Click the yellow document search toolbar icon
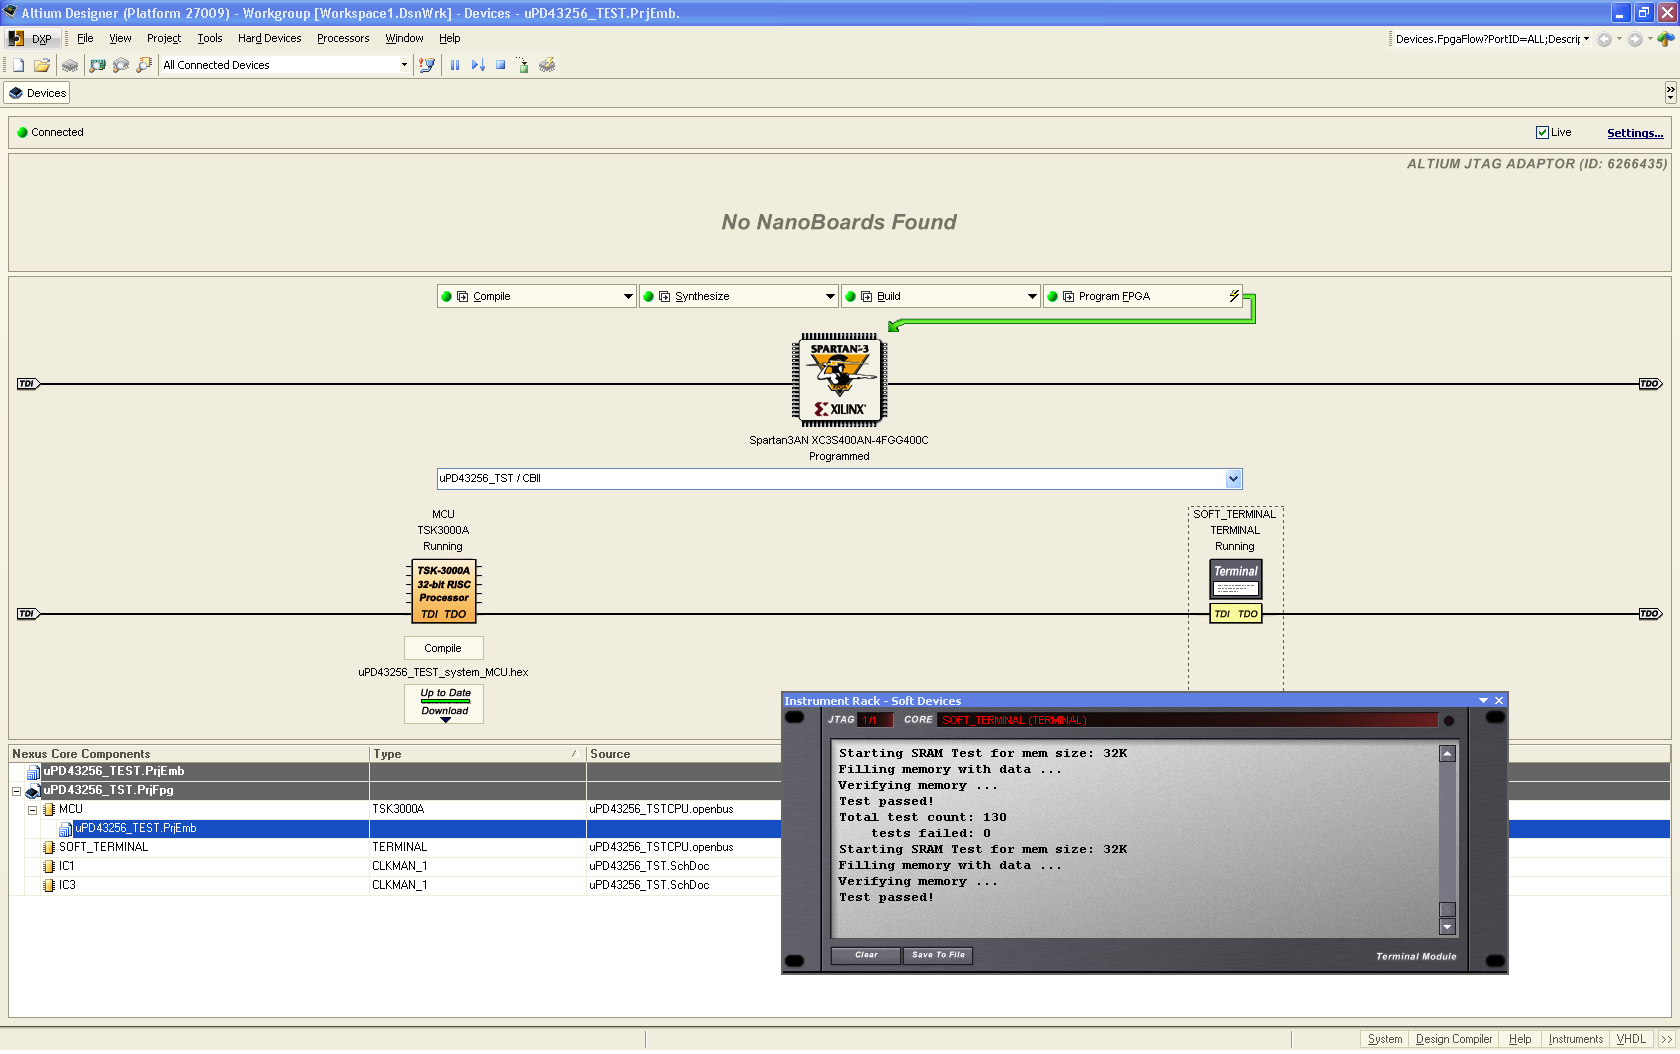1680x1054 pixels. (144, 65)
